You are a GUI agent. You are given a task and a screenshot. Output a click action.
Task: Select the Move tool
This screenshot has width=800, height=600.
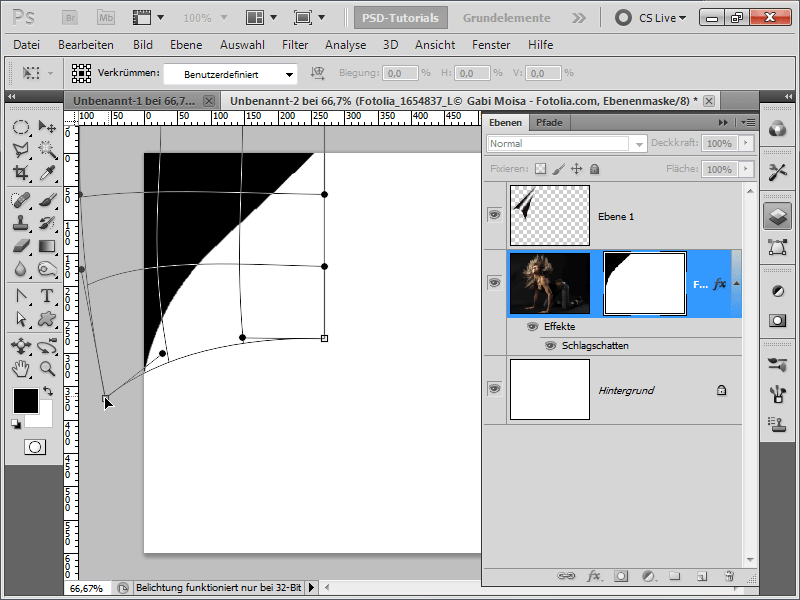tap(47, 127)
